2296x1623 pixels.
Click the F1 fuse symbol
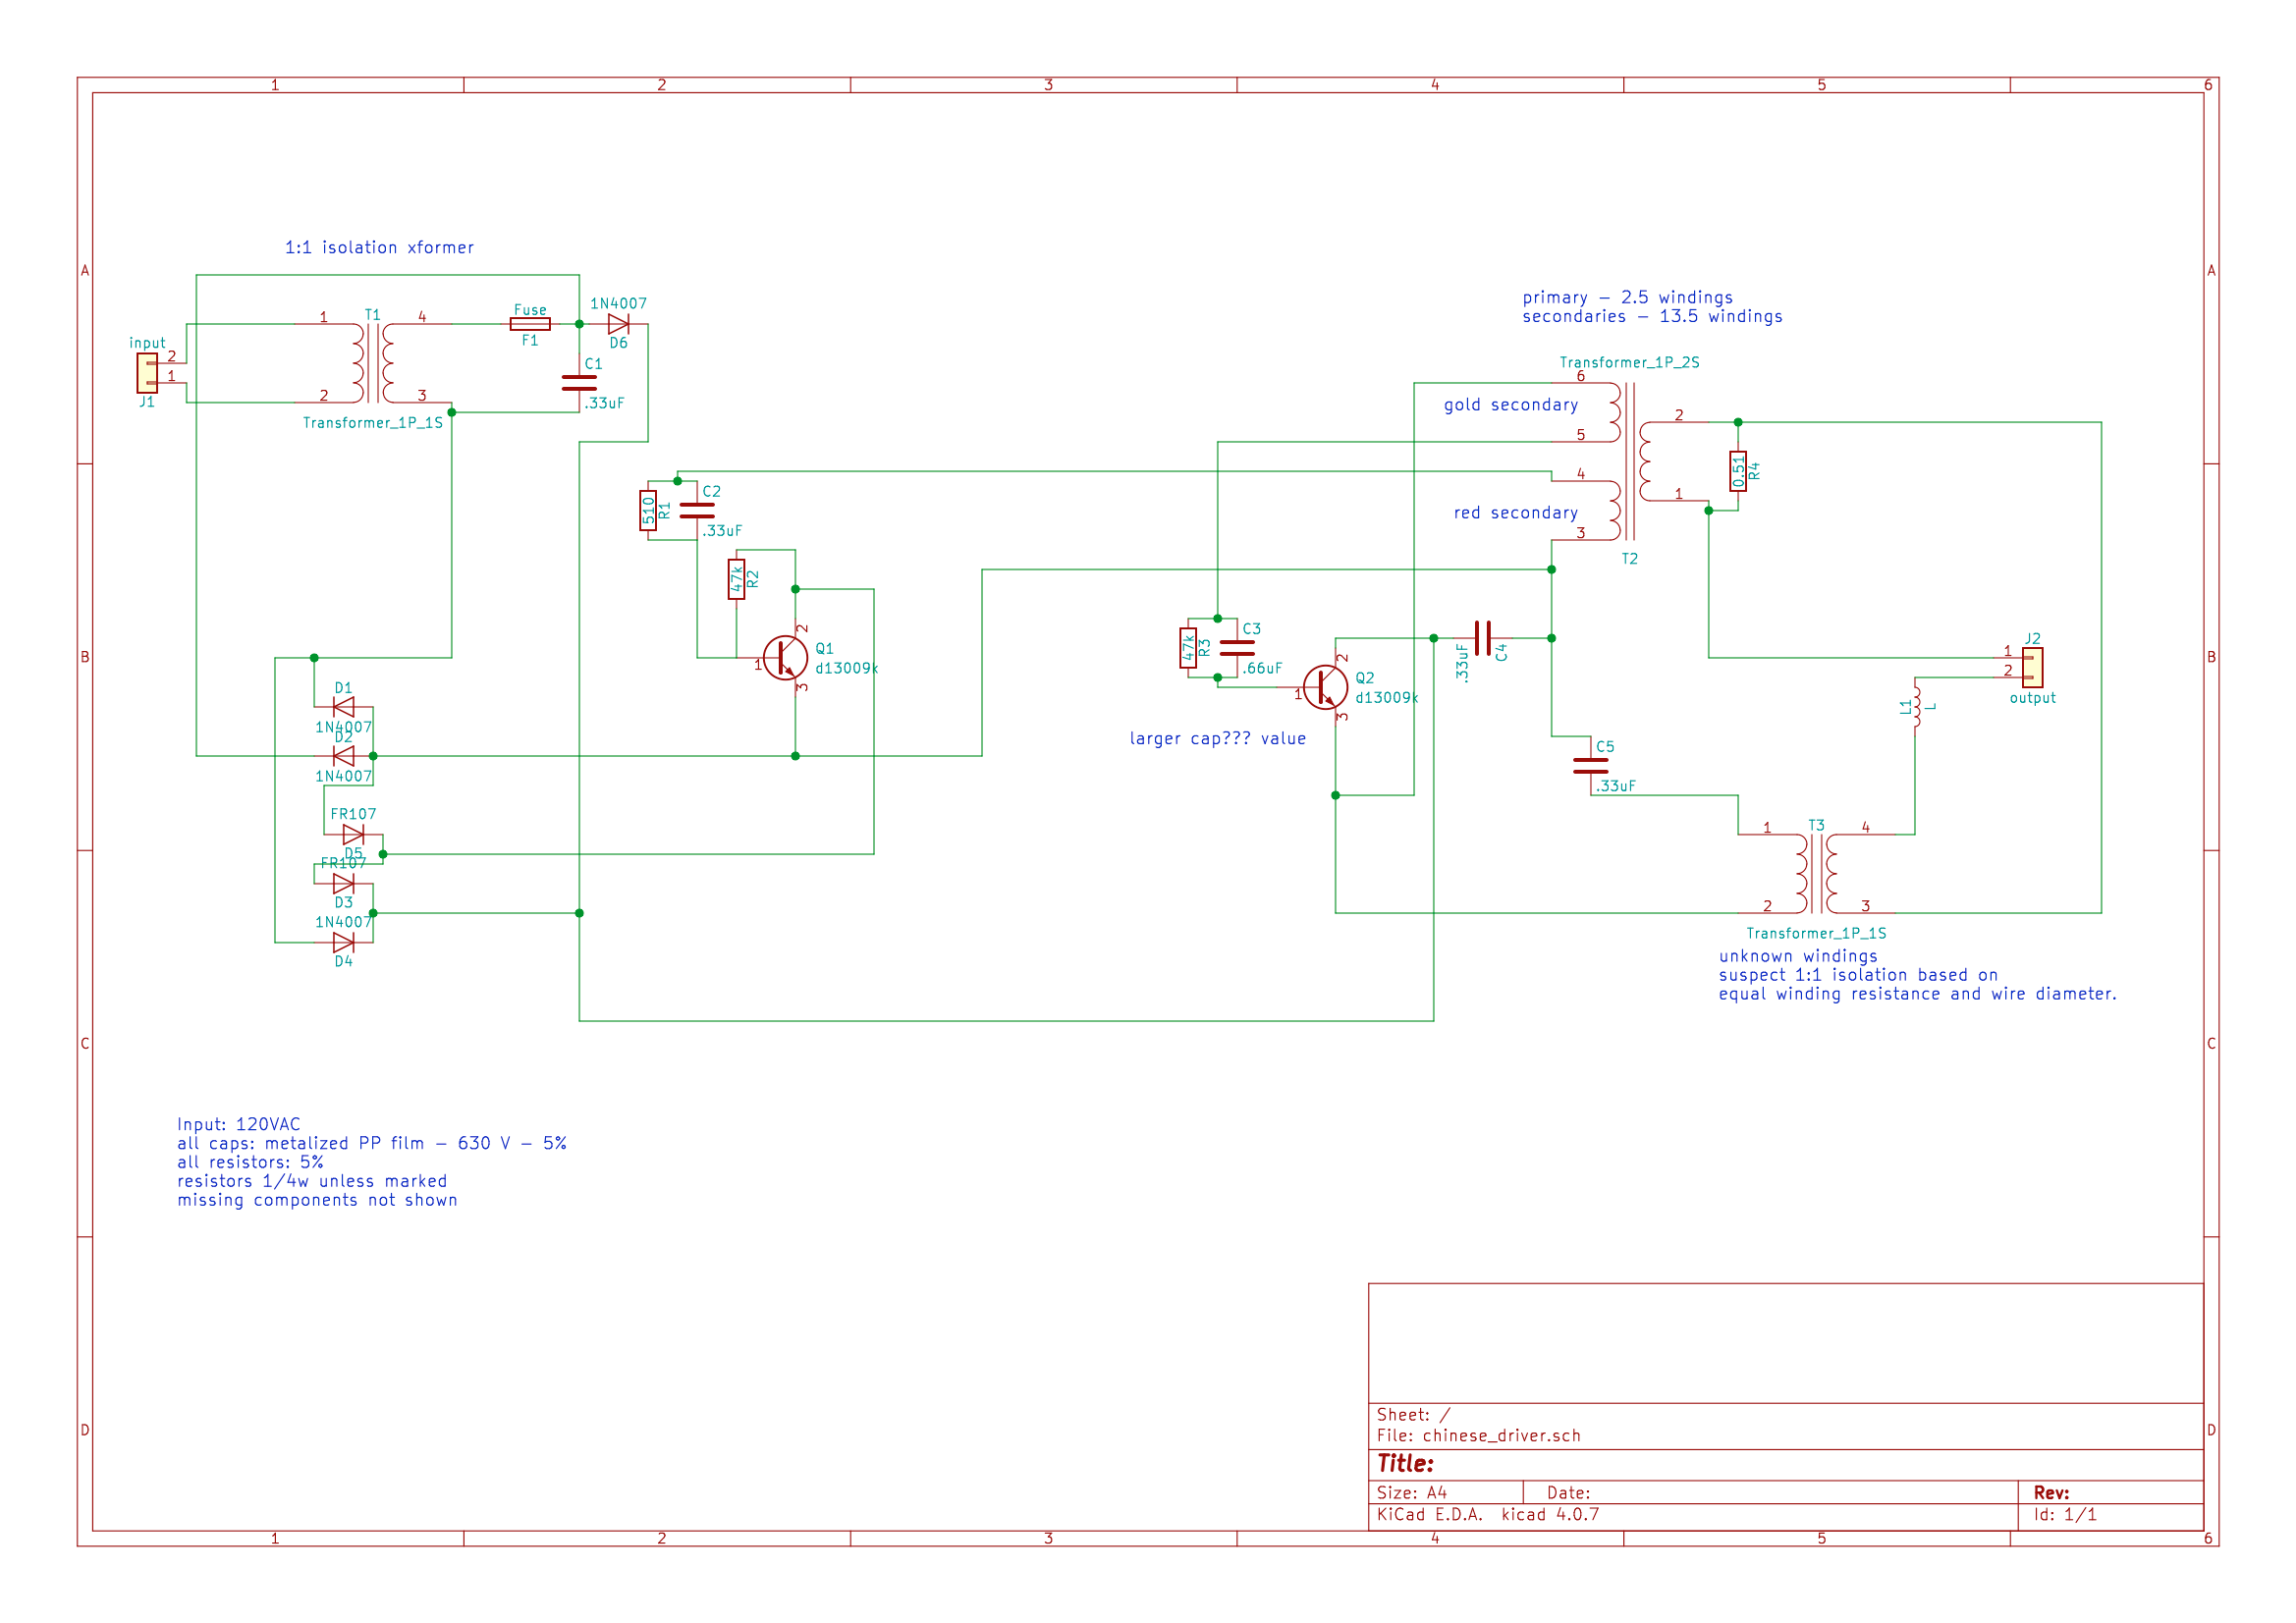tap(530, 324)
